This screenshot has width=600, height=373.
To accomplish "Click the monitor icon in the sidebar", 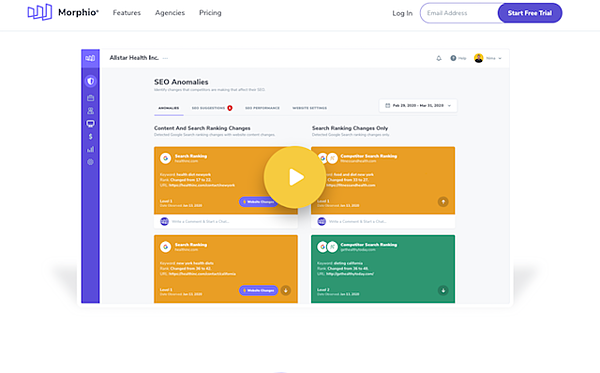I will [90, 124].
